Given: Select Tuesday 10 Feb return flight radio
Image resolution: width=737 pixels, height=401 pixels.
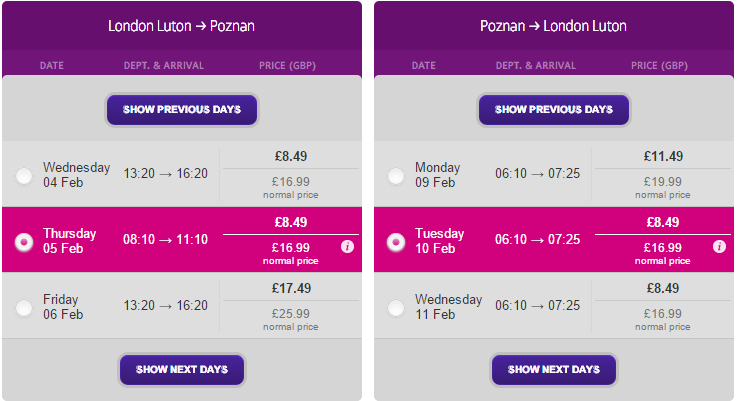Looking at the screenshot, I should [396, 242].
